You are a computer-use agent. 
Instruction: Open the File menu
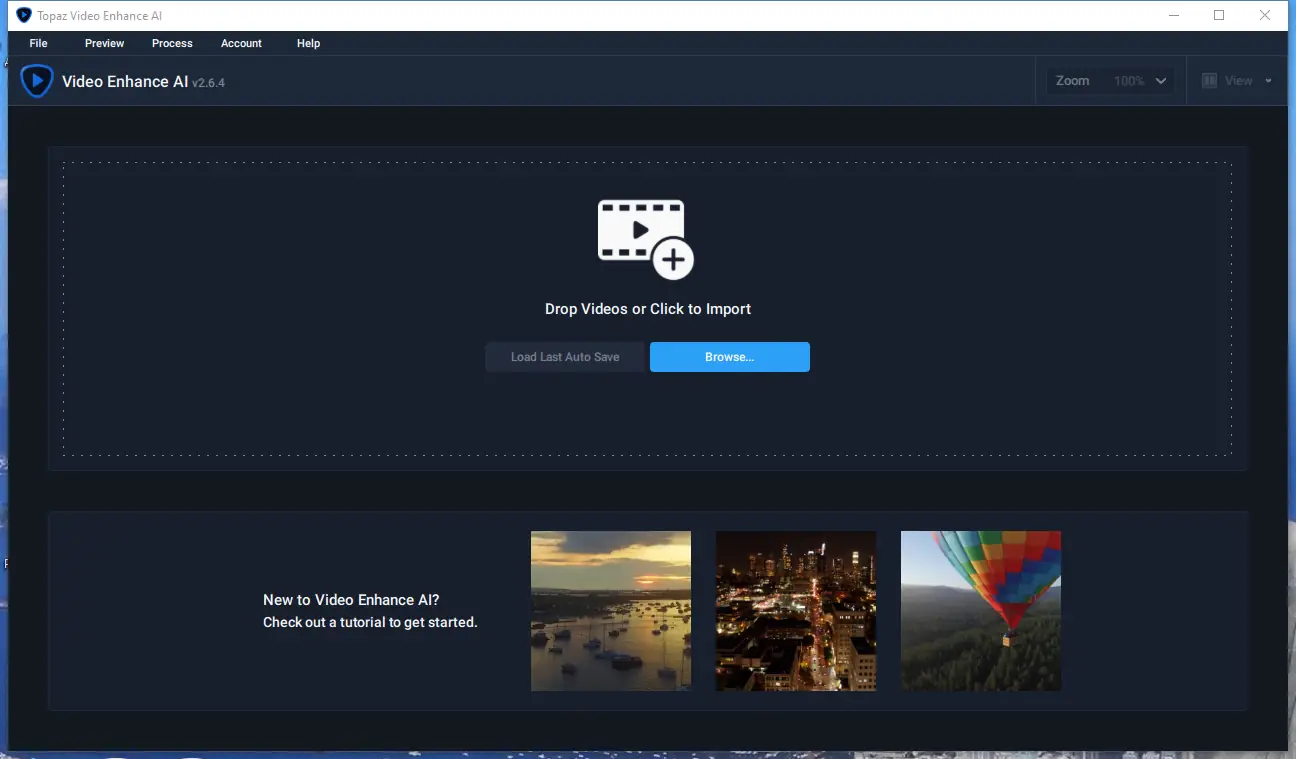38,43
